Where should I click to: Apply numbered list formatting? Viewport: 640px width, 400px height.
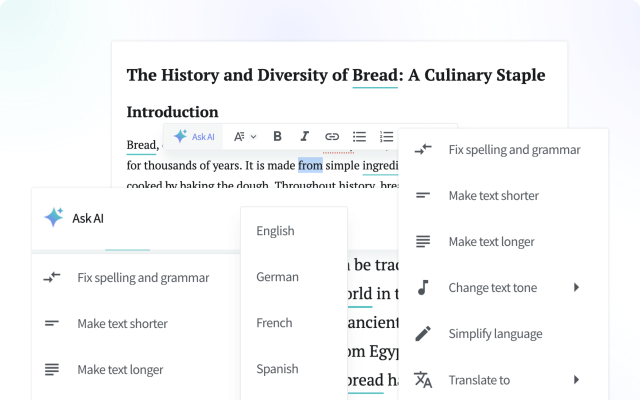coord(386,137)
